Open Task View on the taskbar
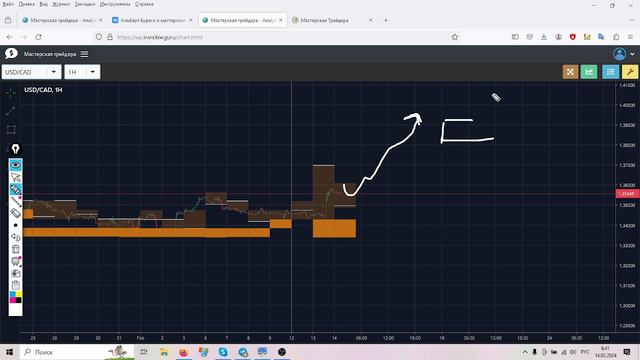Screen dimensions: 640x360 click(144, 352)
